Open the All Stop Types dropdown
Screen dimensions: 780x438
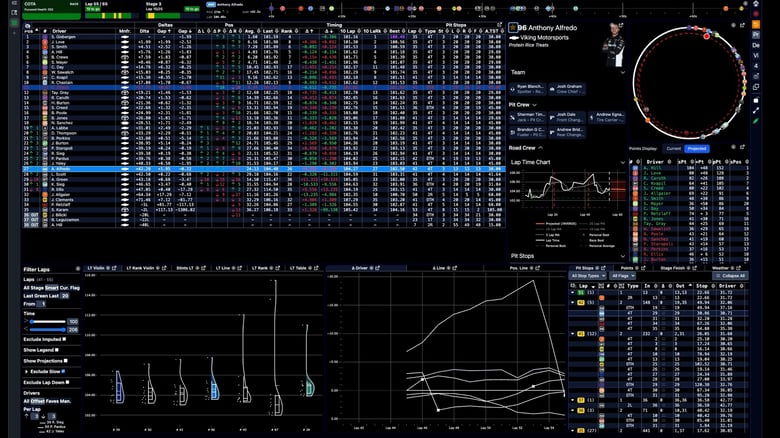click(x=587, y=276)
